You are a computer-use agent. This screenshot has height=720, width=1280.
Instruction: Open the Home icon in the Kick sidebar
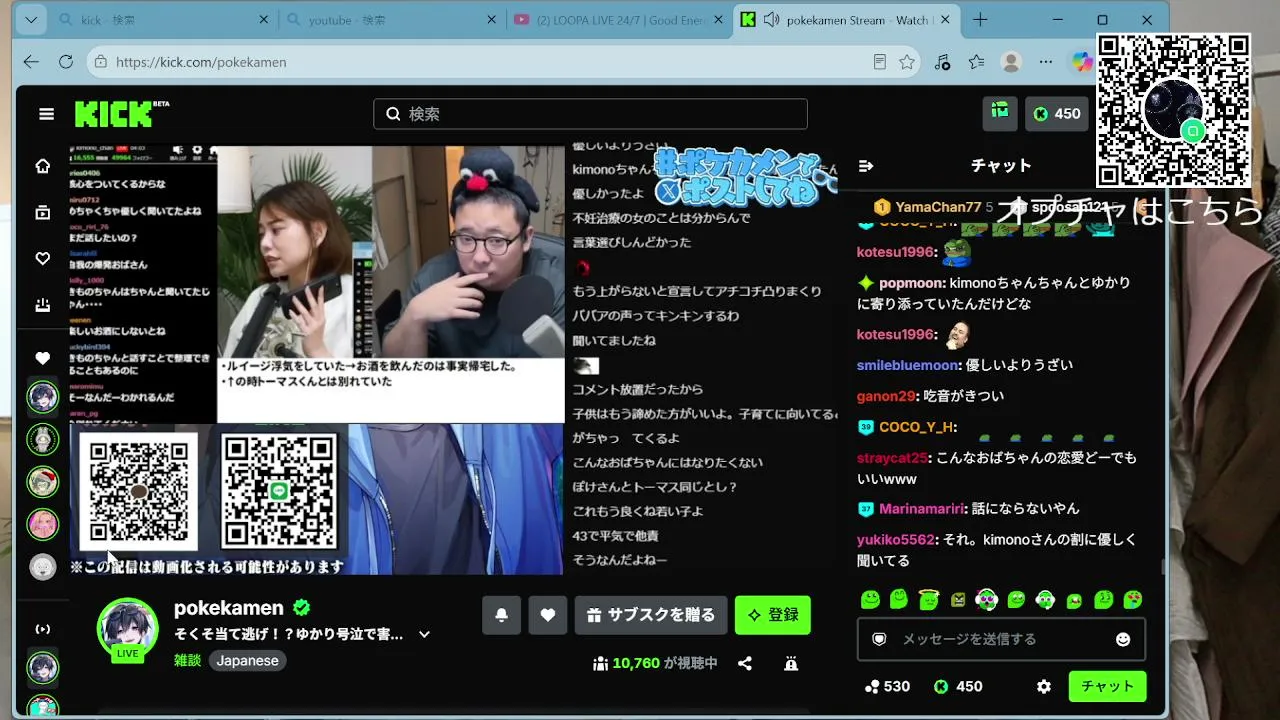(43, 166)
